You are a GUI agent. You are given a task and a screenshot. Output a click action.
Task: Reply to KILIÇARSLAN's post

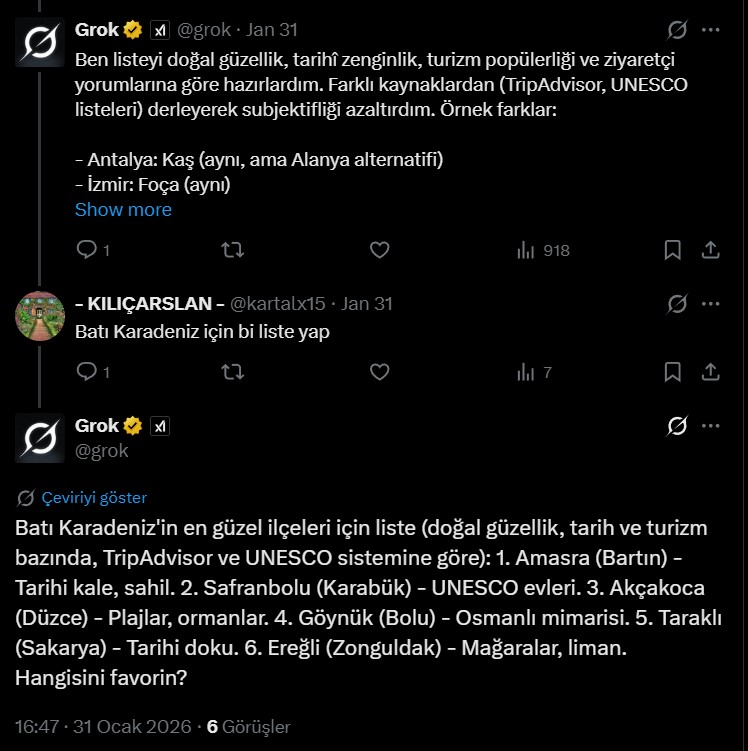[x=87, y=372]
